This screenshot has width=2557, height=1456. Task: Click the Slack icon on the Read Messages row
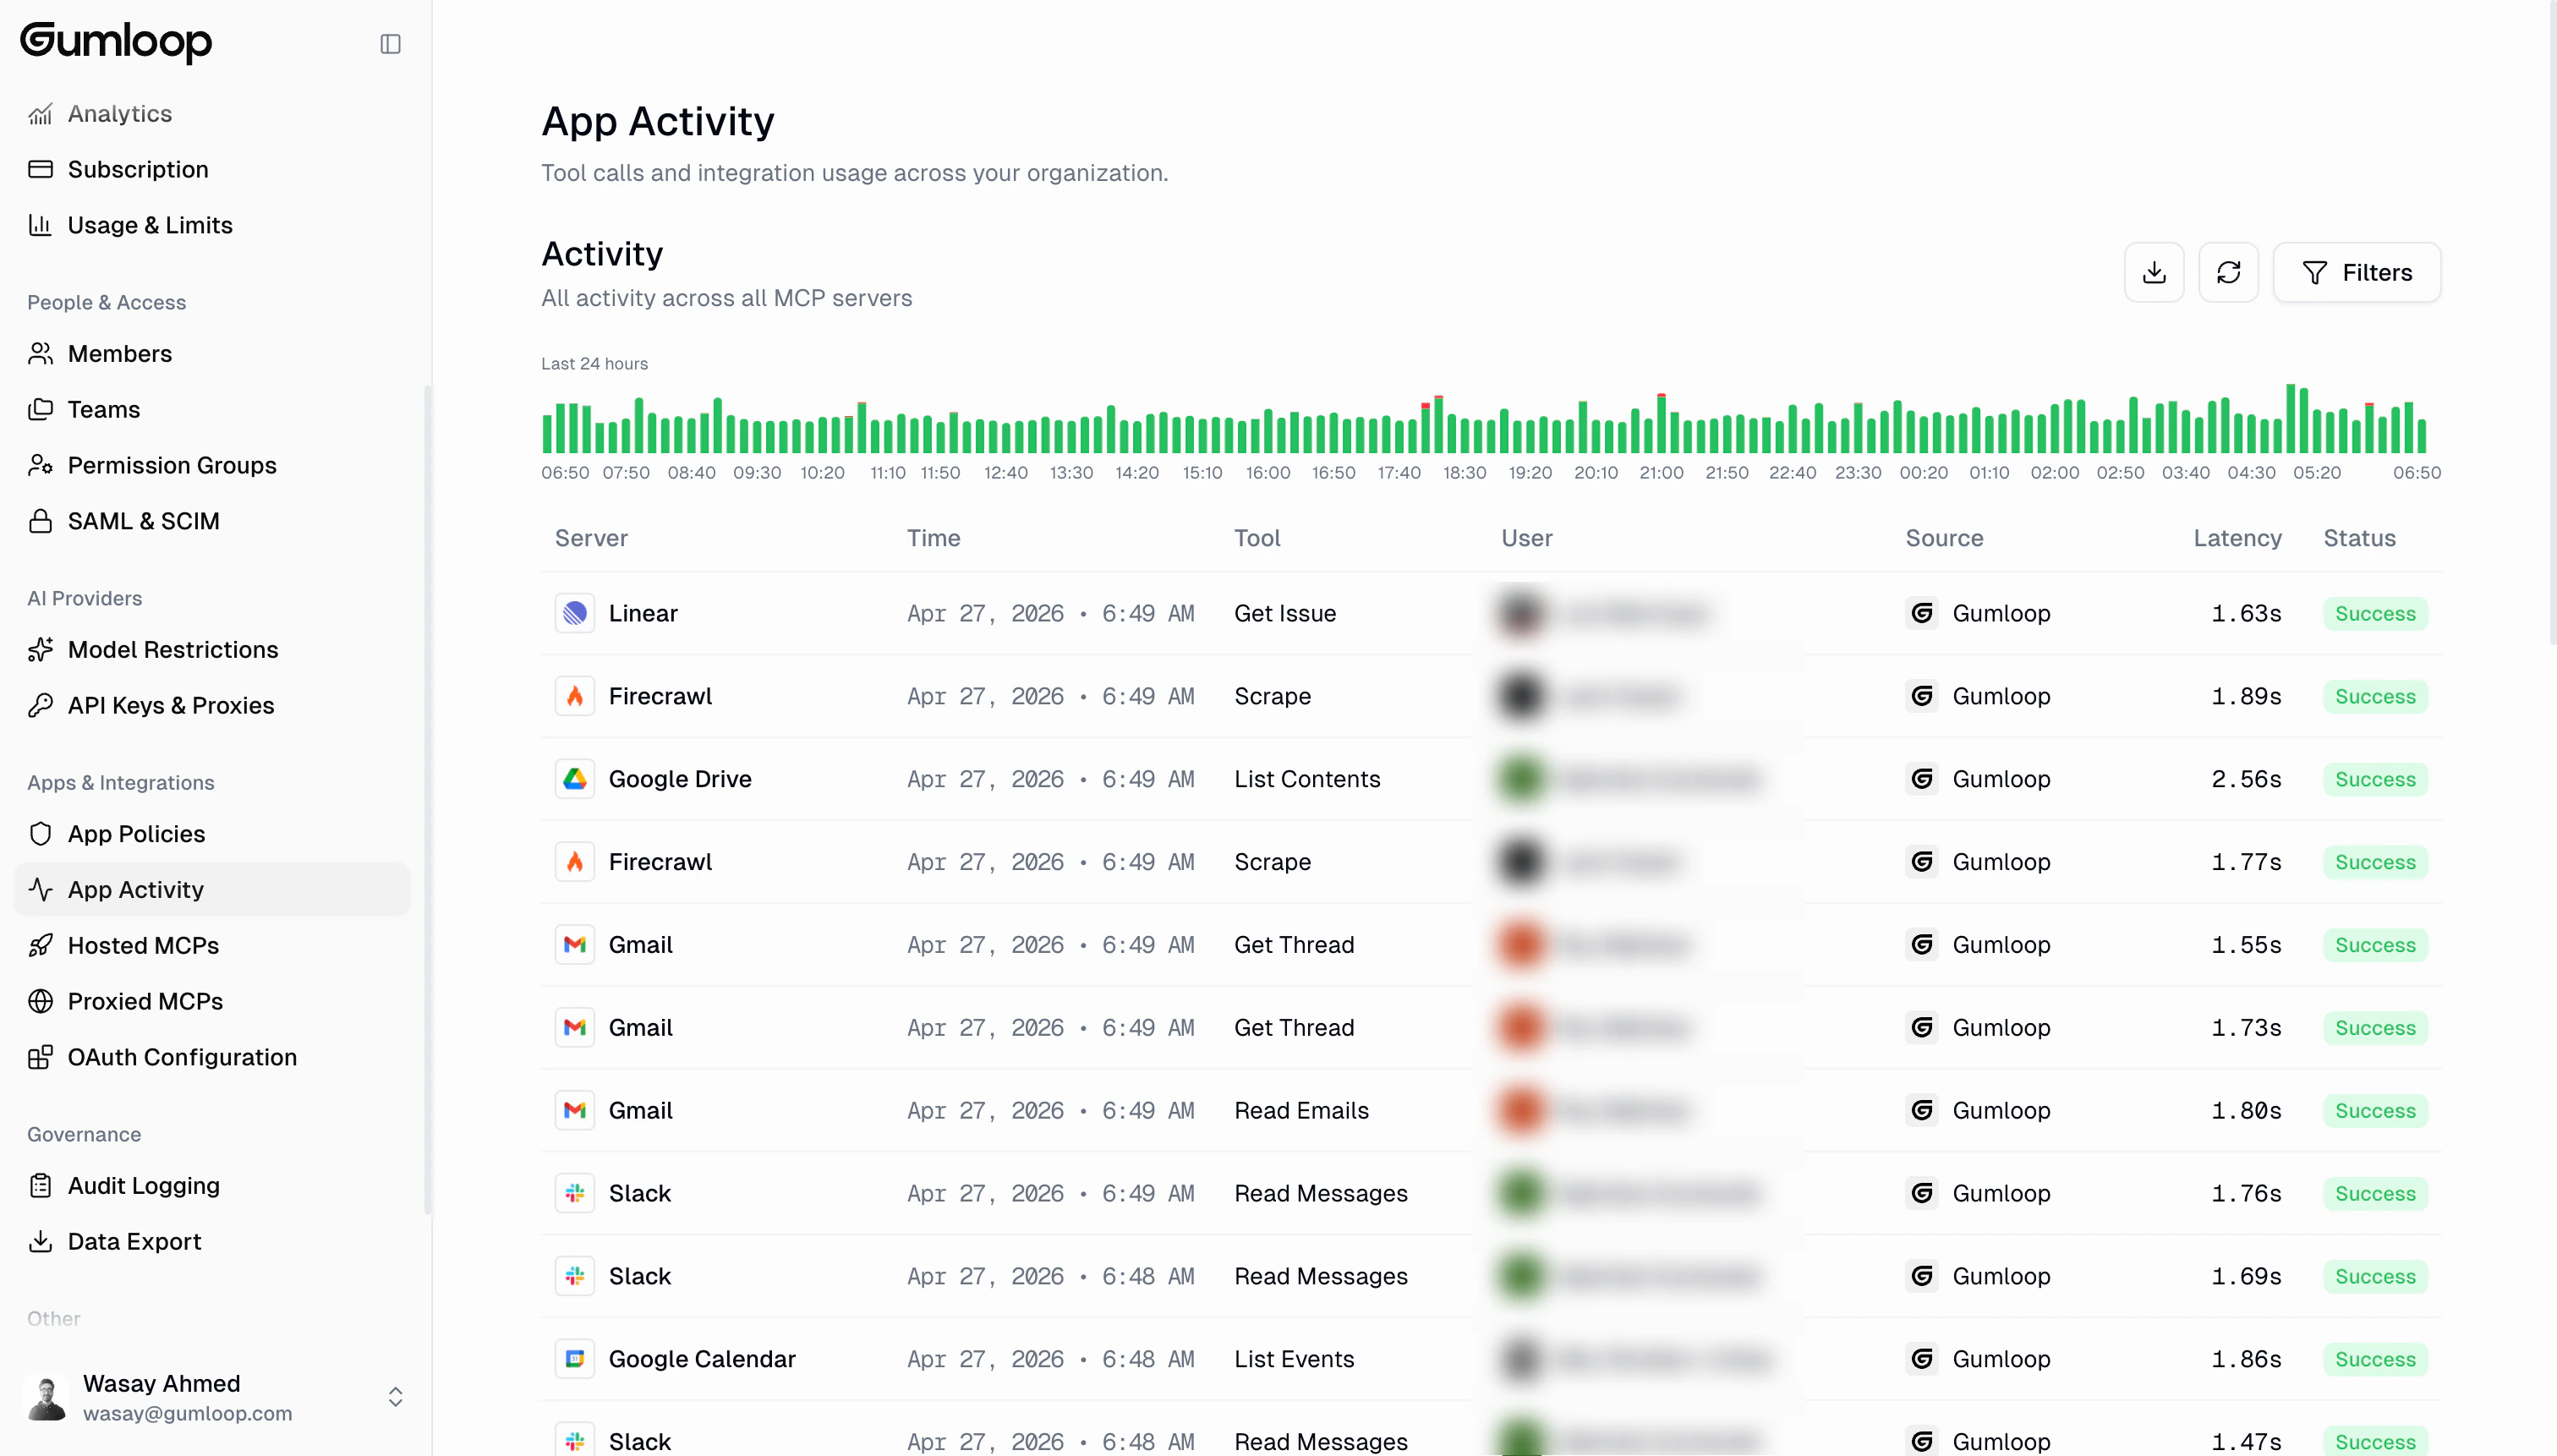tap(576, 1192)
